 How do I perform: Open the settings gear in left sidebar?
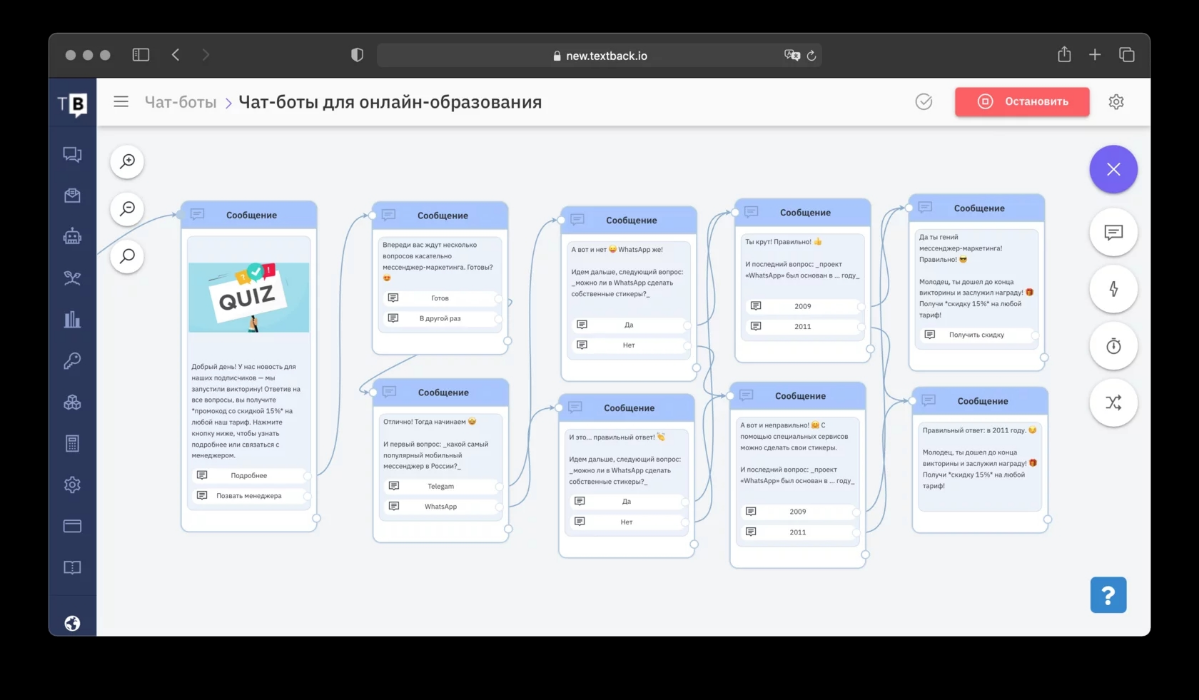[x=73, y=485]
